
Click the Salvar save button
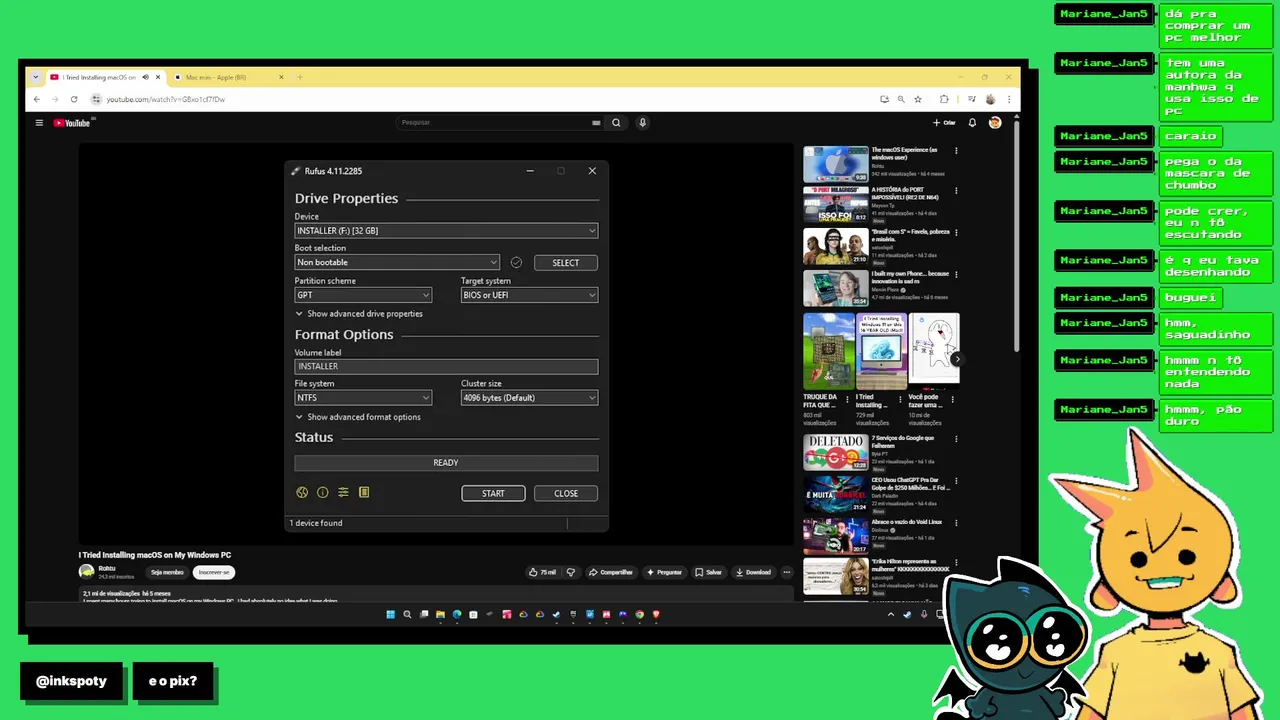pos(709,572)
